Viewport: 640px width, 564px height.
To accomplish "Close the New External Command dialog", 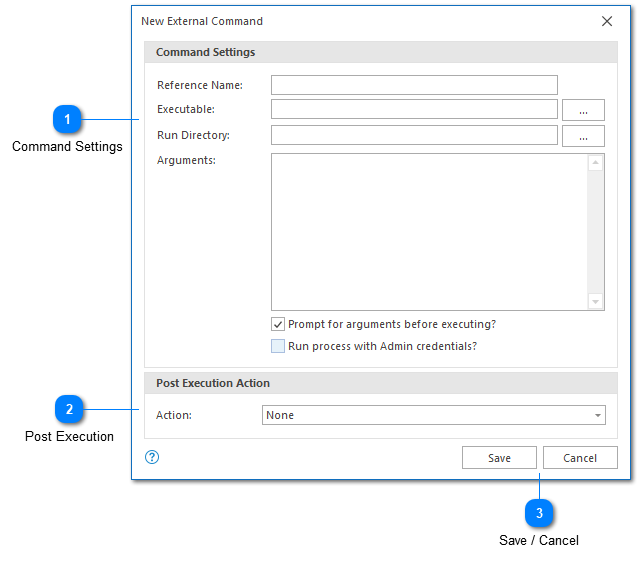I will pos(607,21).
